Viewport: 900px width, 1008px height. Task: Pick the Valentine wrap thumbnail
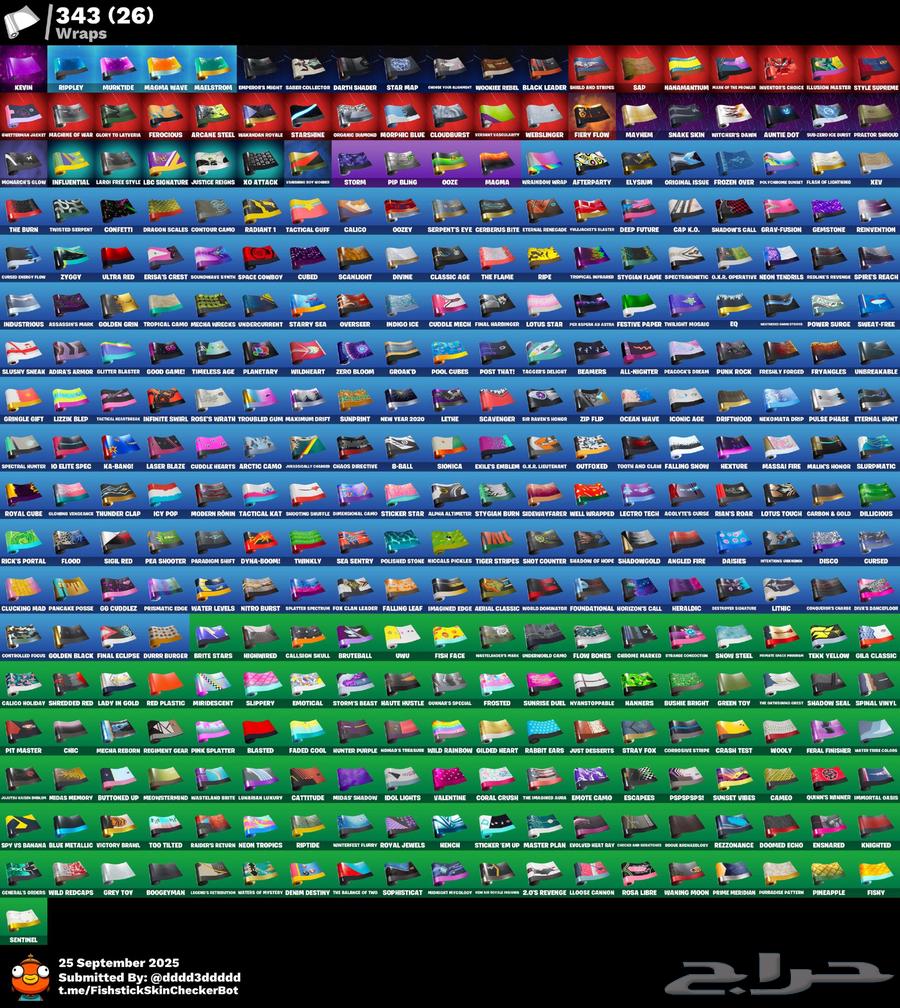point(450,779)
